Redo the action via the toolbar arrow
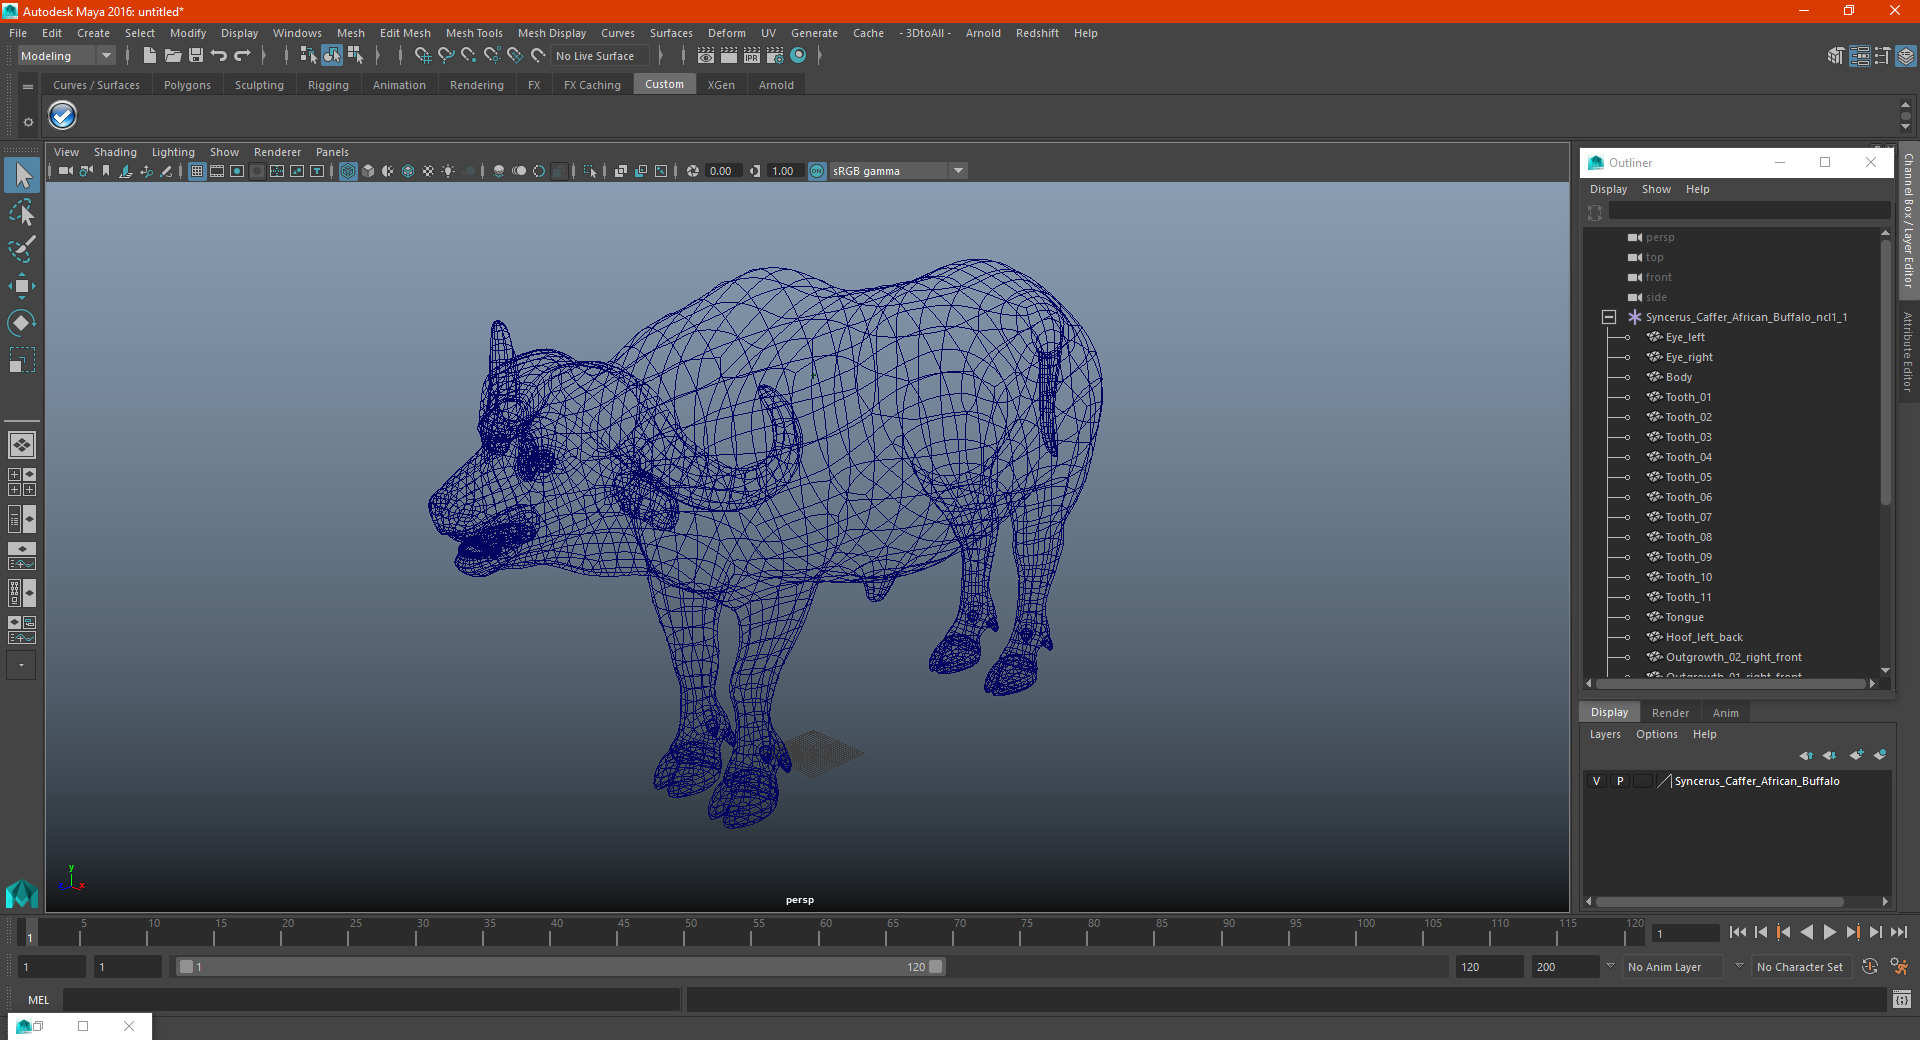The image size is (1920, 1040). 242,56
